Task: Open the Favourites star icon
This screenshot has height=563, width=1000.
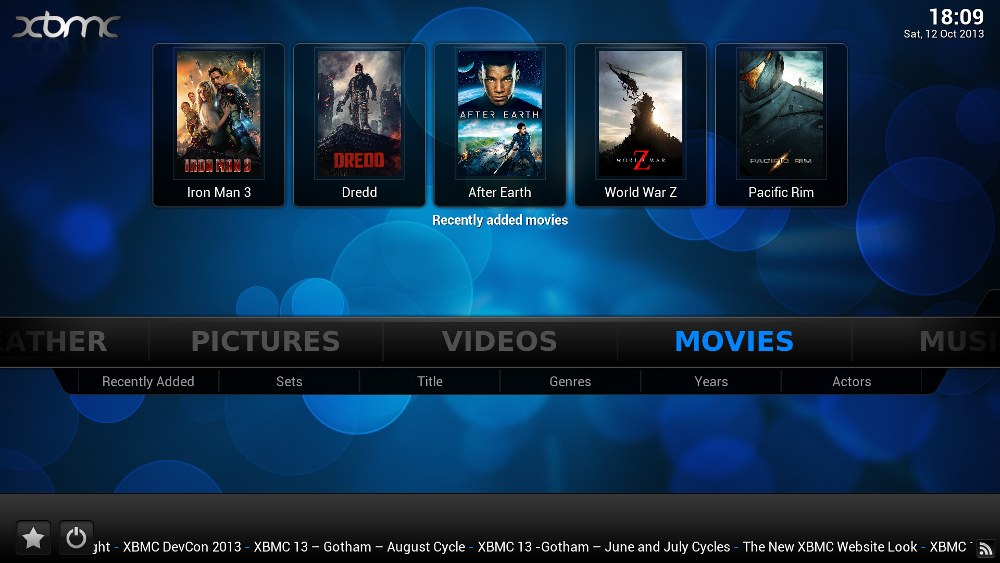Action: click(33, 538)
